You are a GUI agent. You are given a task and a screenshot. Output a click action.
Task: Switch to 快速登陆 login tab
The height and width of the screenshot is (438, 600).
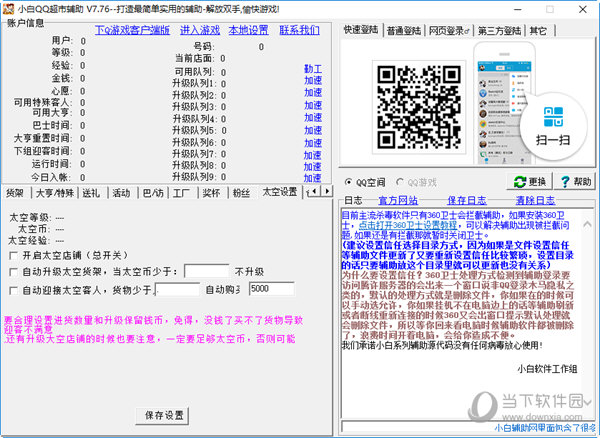click(361, 30)
